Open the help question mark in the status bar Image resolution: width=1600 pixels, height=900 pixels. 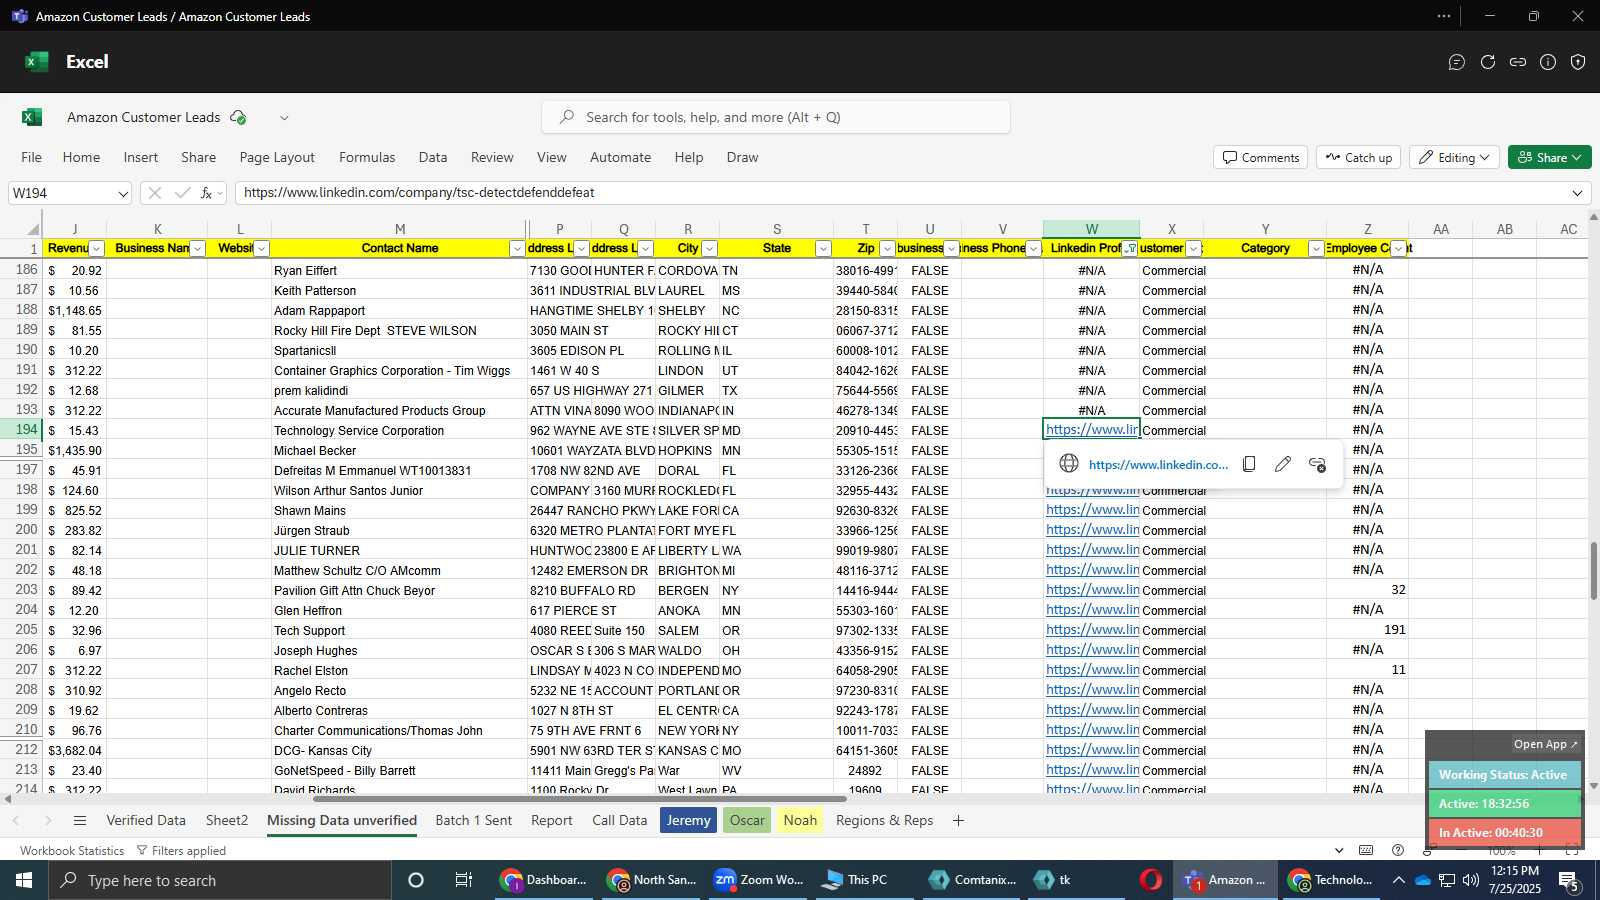[1398, 851]
